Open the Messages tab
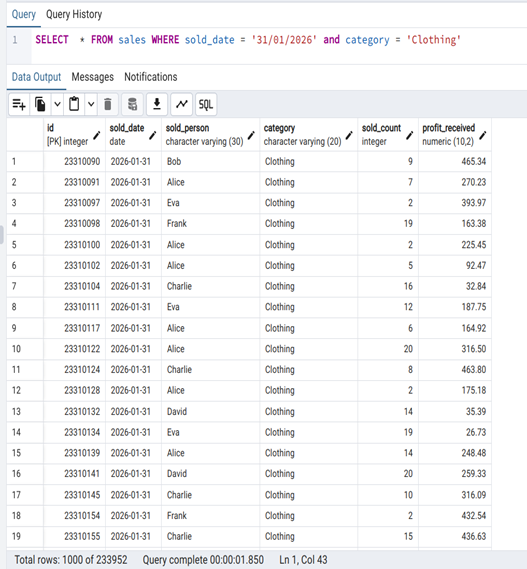 tap(93, 77)
